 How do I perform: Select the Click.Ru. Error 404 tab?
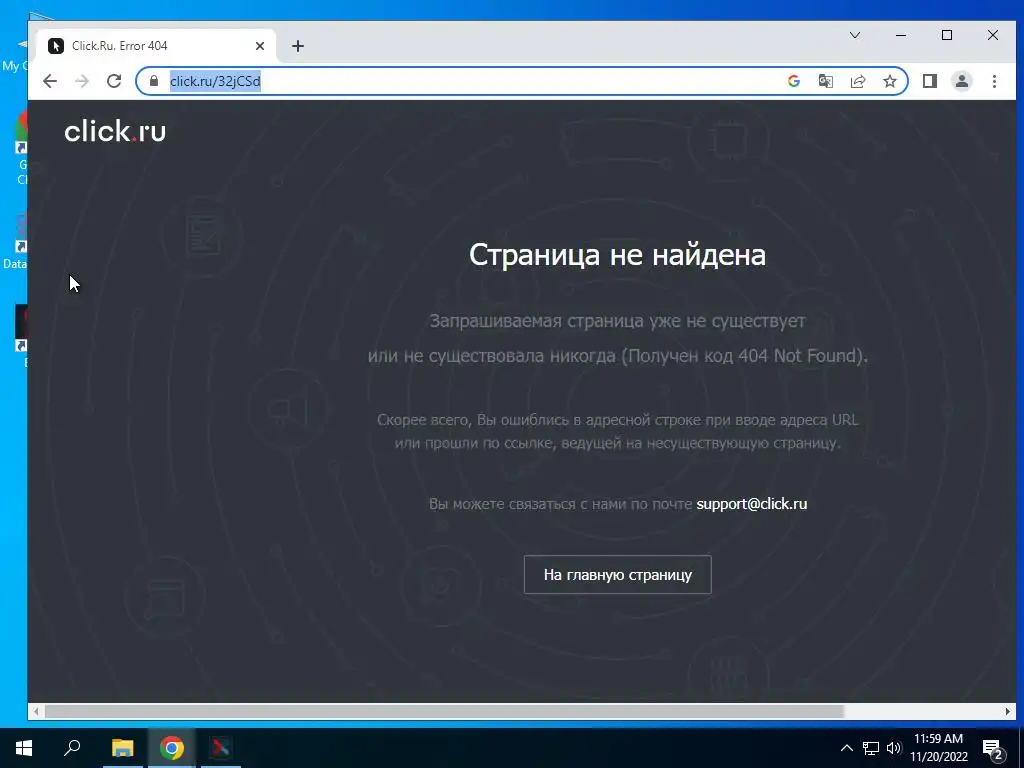point(157,46)
